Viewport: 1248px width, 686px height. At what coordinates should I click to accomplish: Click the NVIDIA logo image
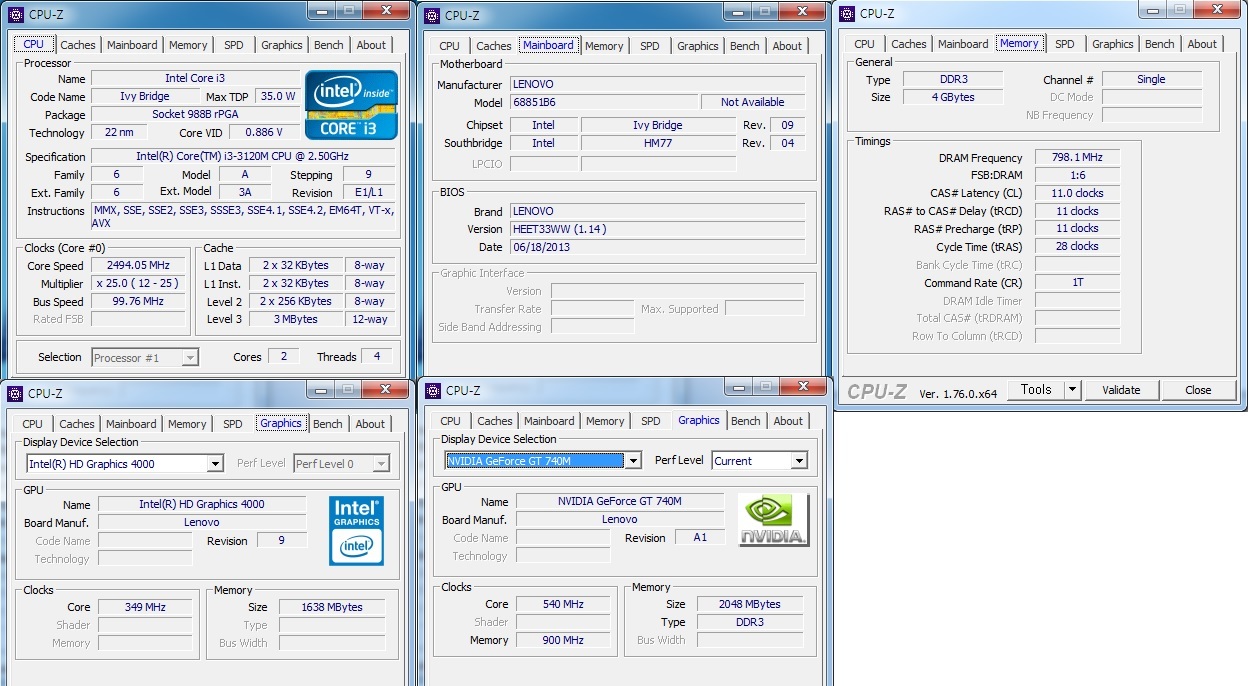pyautogui.click(x=773, y=520)
